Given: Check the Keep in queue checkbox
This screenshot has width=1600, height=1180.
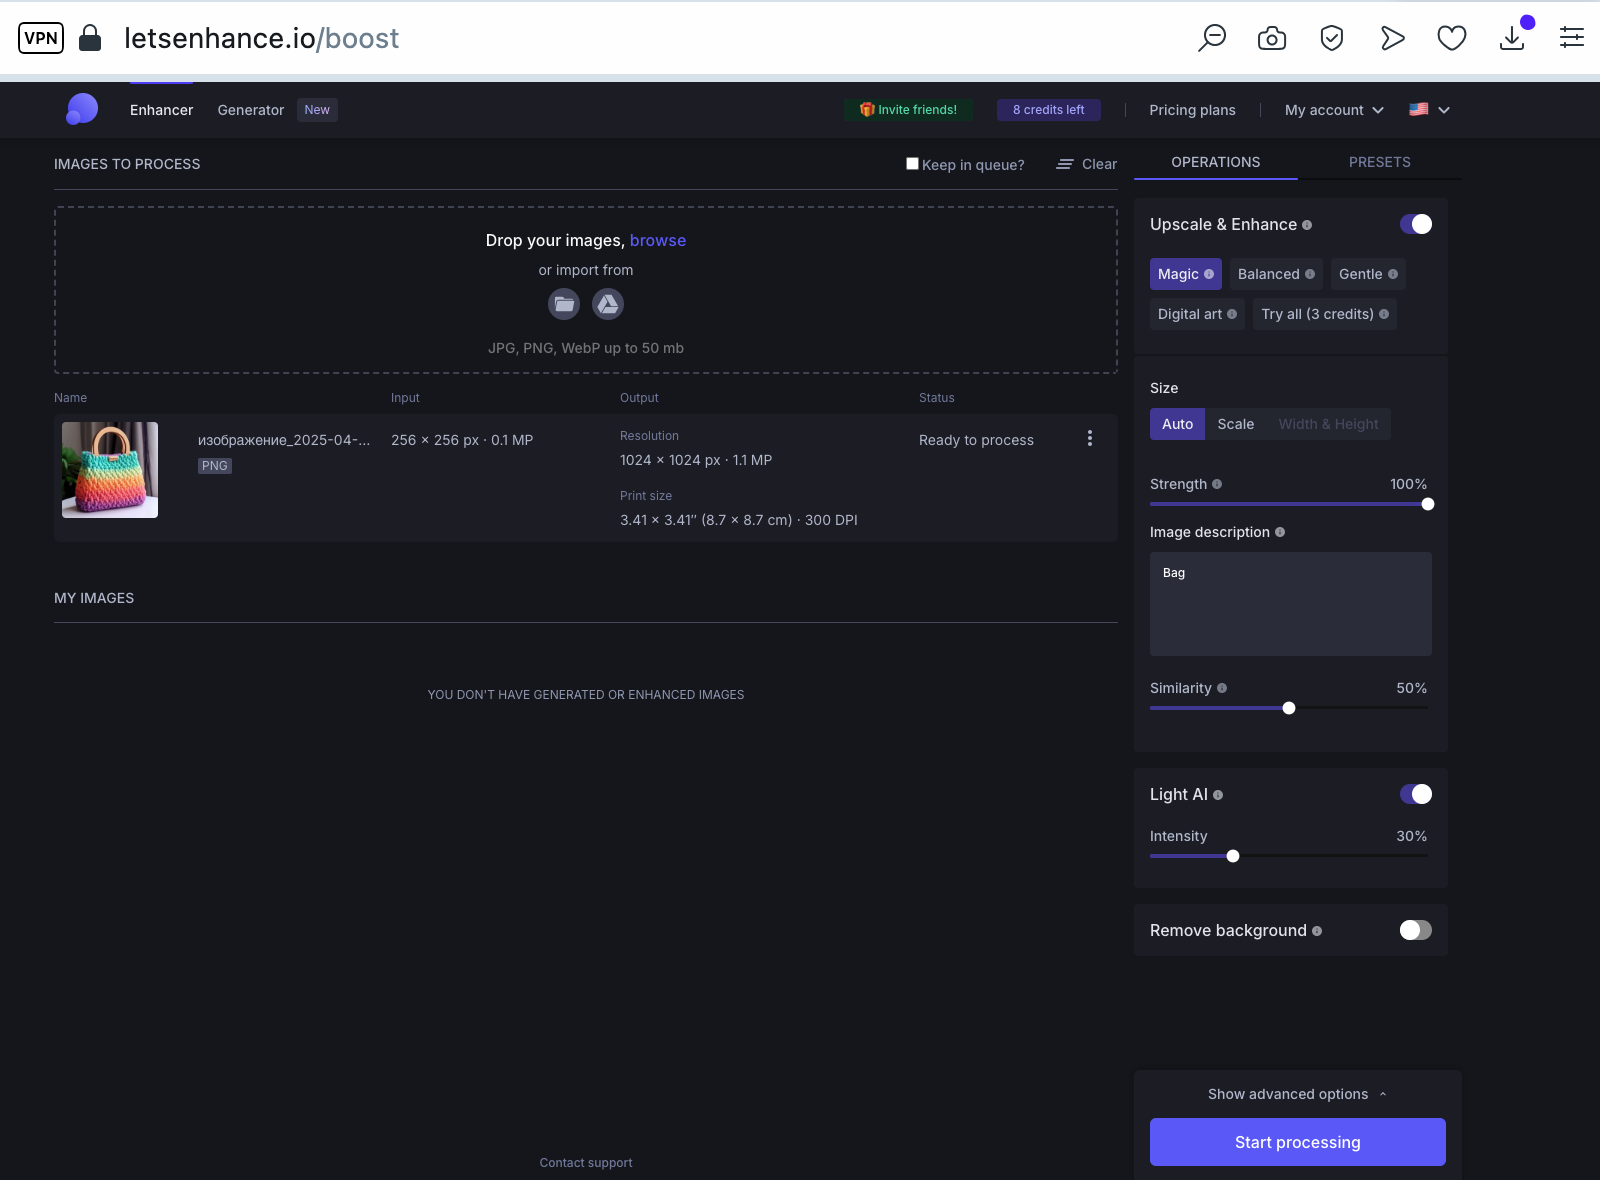Looking at the screenshot, I should pos(912,163).
